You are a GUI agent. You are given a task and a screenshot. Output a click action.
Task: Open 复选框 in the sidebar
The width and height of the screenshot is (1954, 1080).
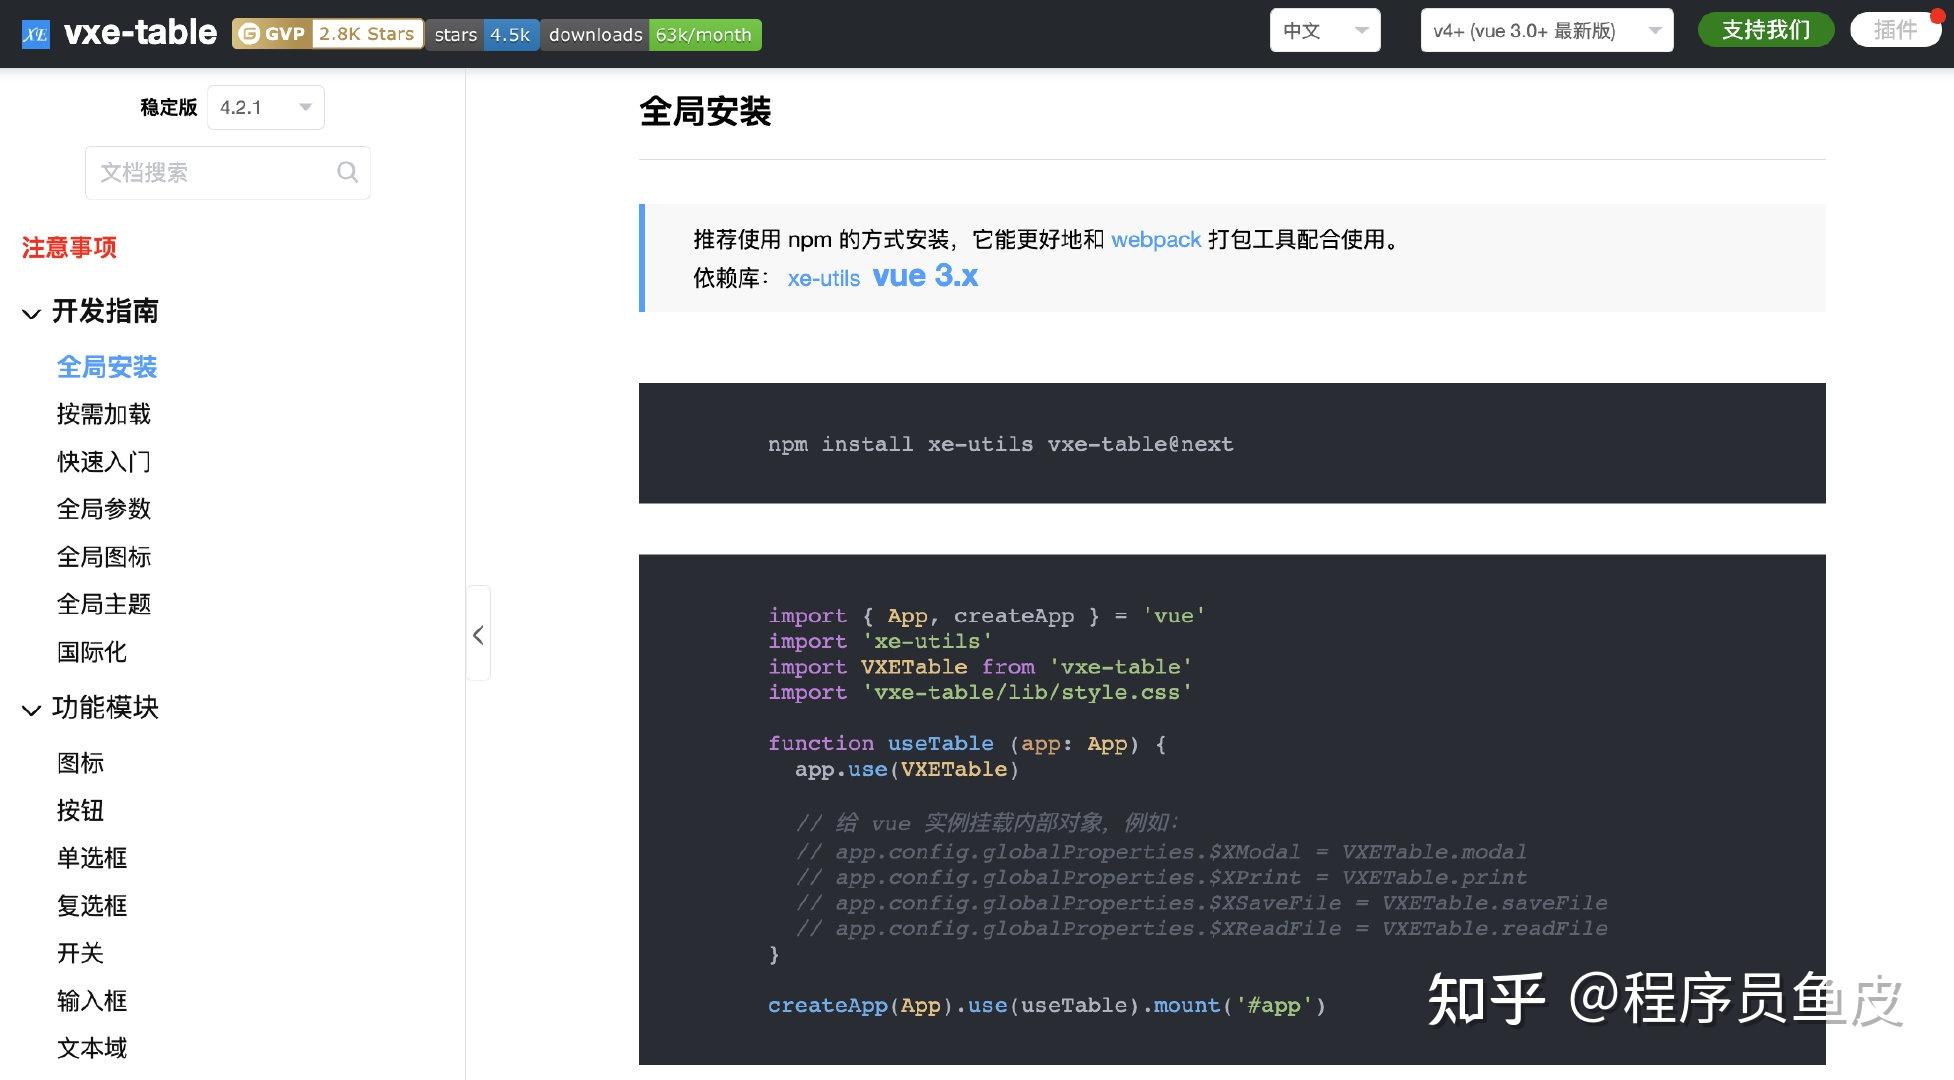tap(92, 906)
